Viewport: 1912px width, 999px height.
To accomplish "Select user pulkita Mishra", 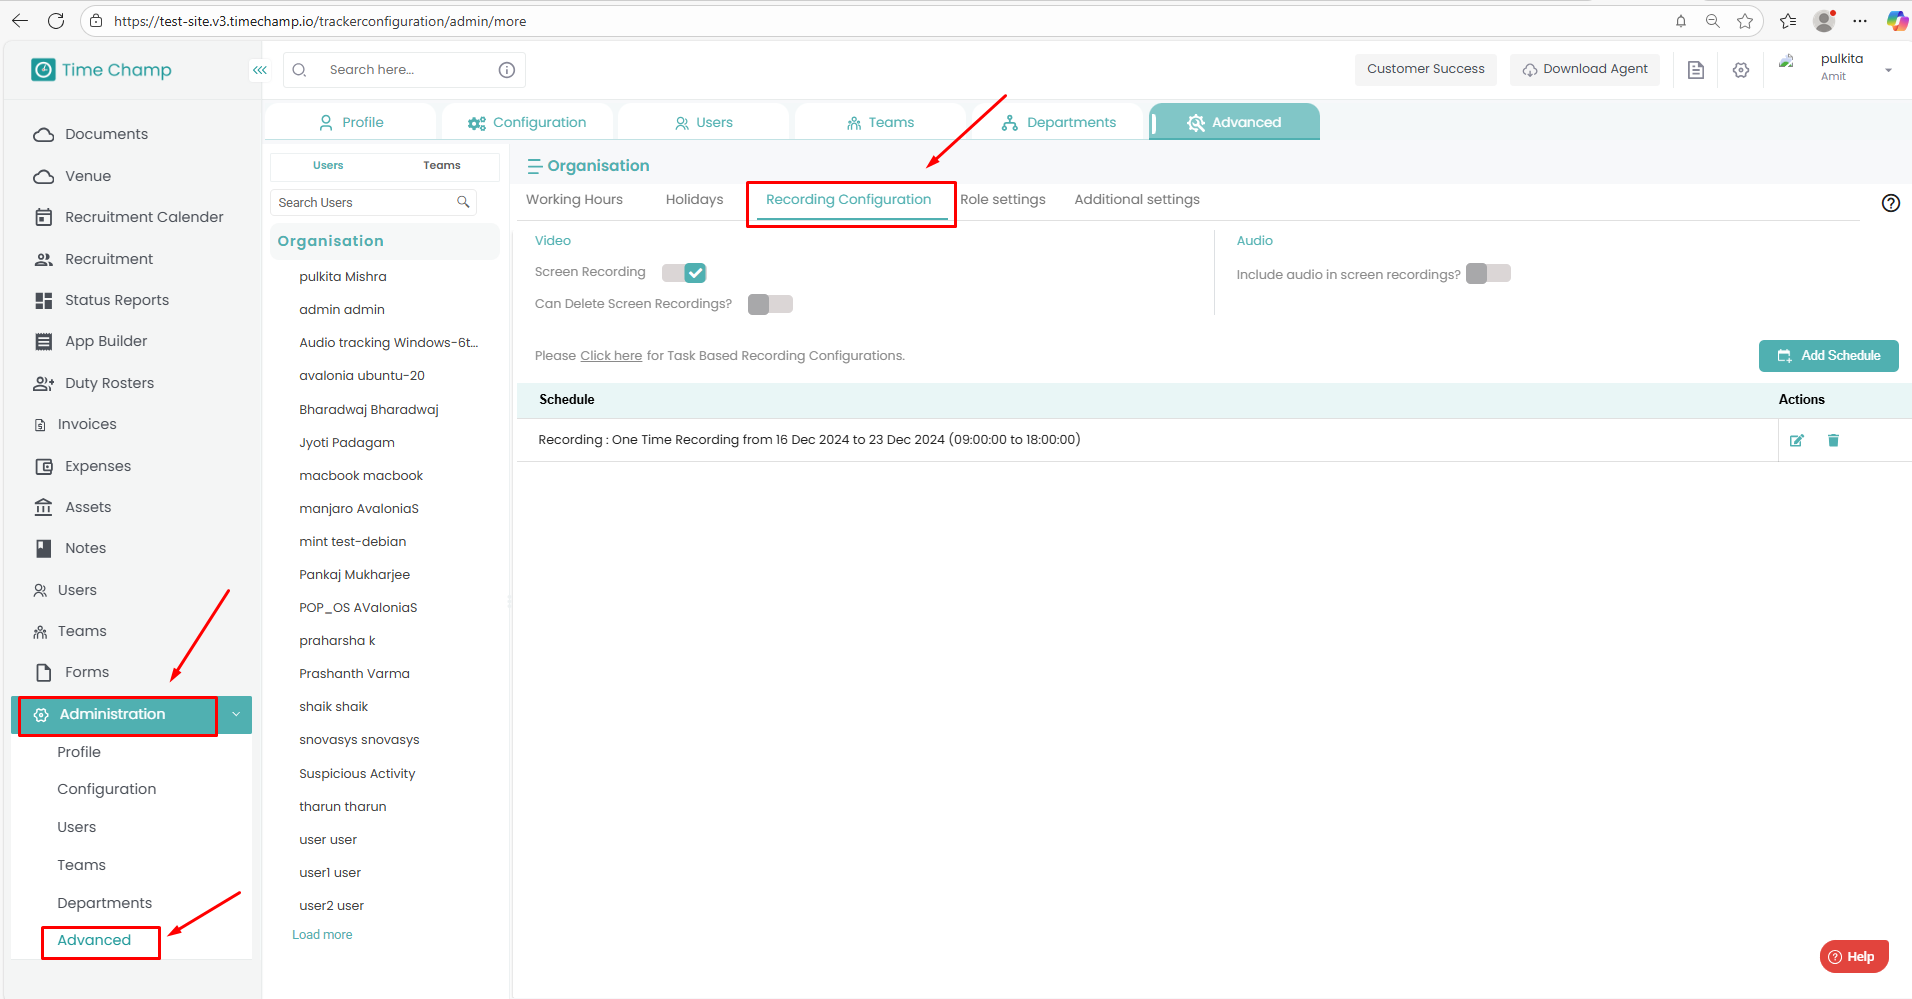I will (343, 277).
